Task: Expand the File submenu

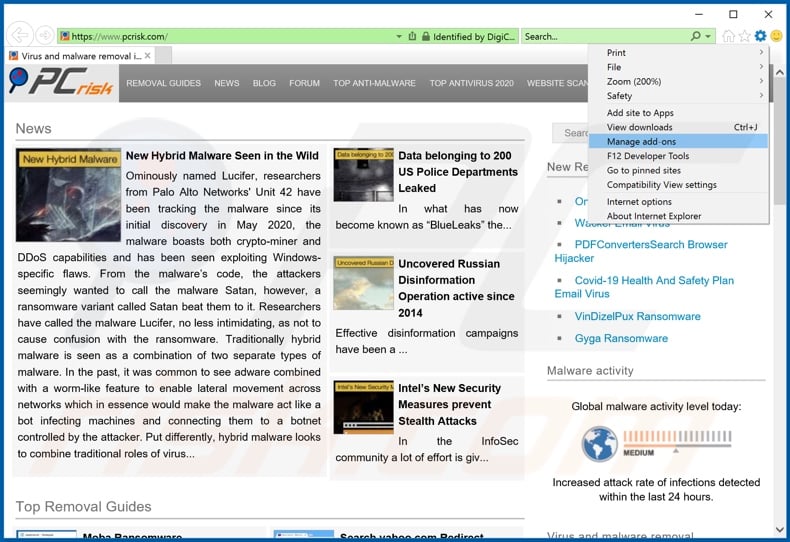Action: (678, 67)
